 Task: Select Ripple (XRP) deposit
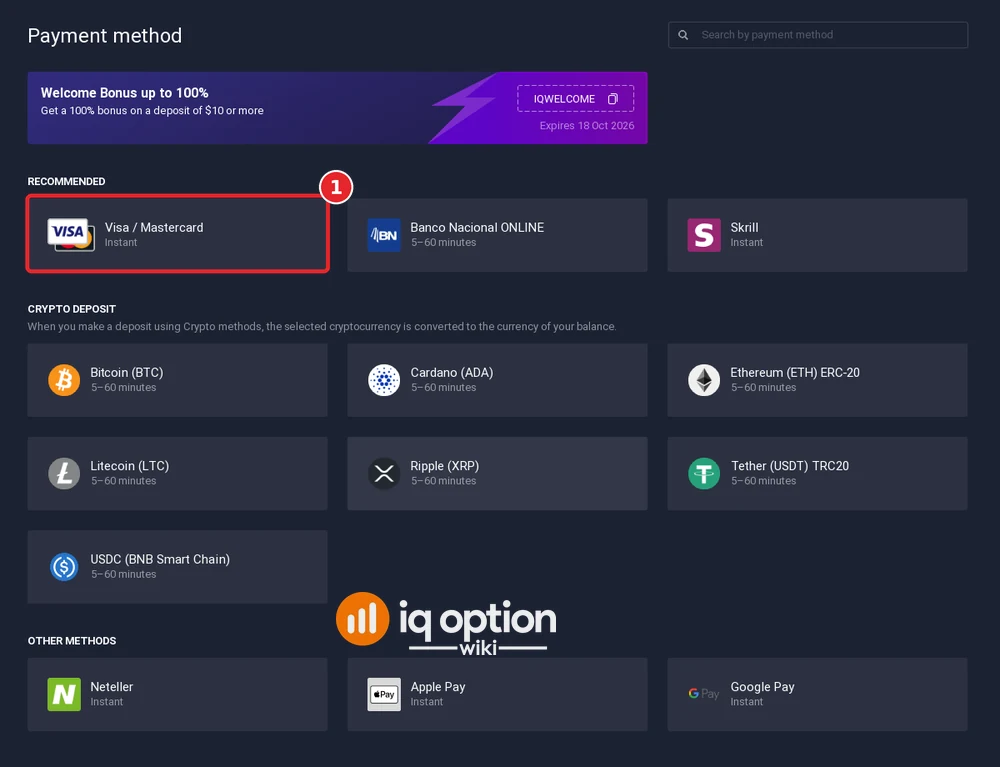tap(497, 473)
